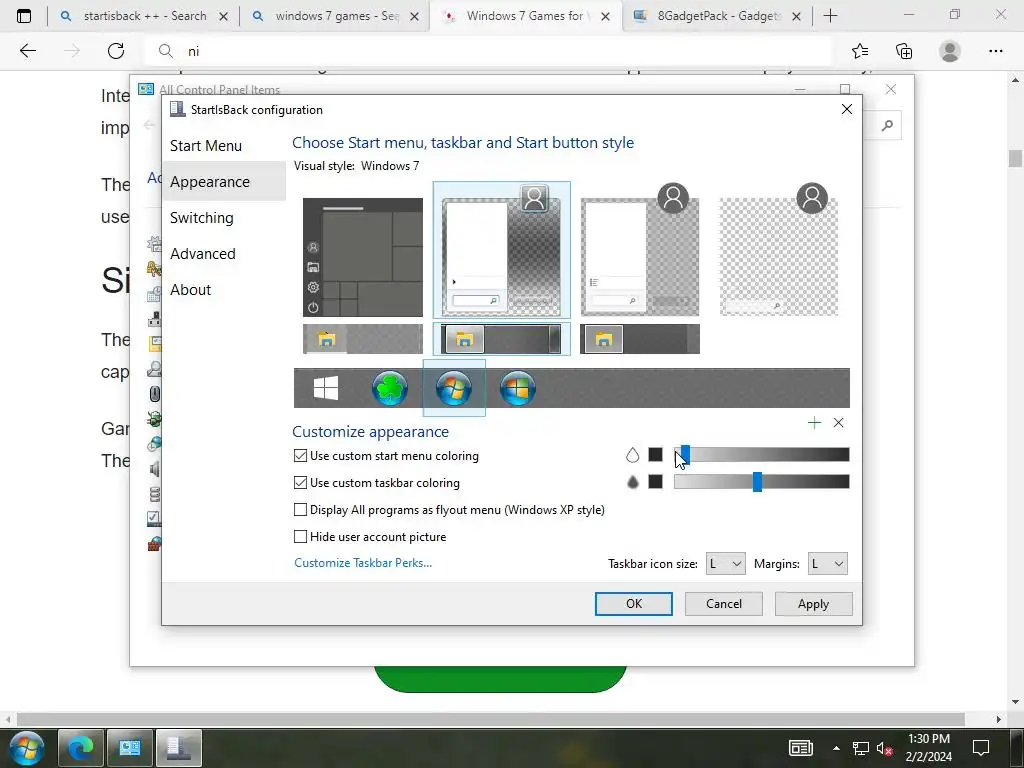Click the taskbar opacity filled droplet icon
Screen dimensions: 1024x768
632,482
